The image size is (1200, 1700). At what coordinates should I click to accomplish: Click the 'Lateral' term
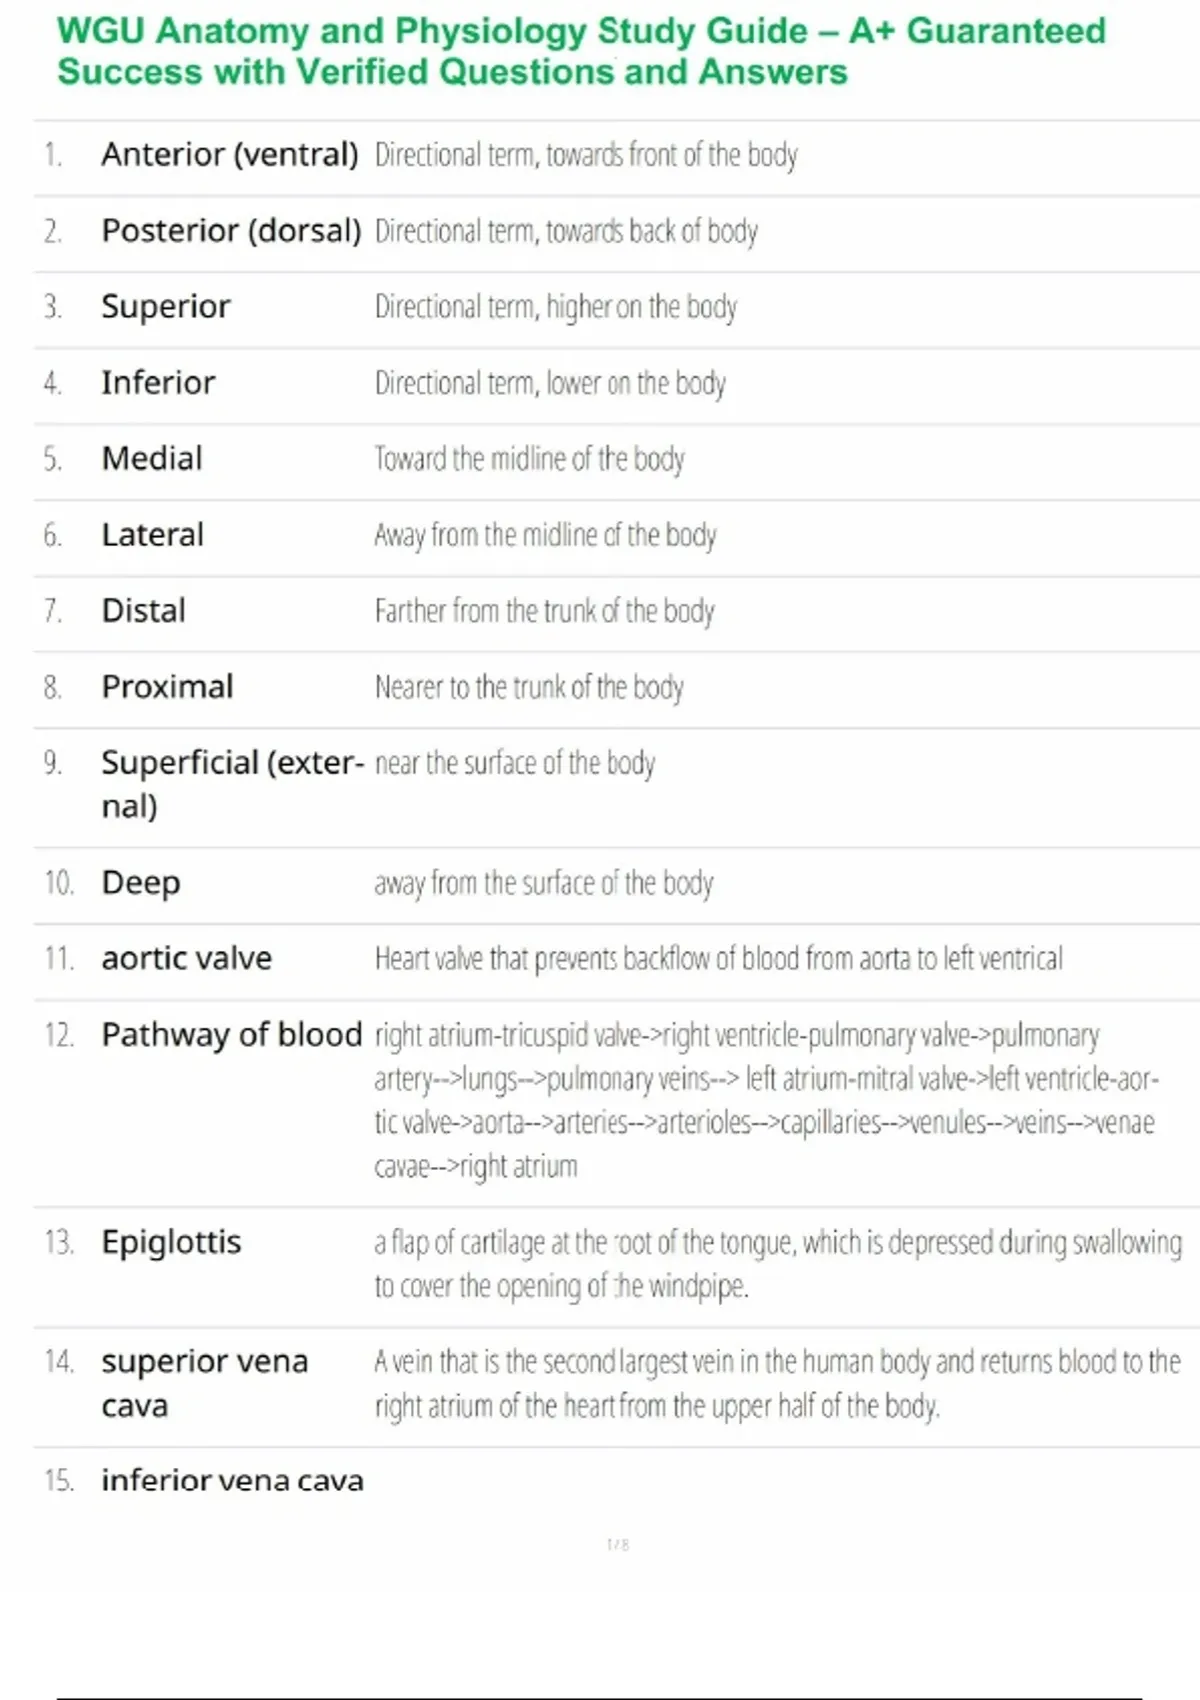point(152,535)
